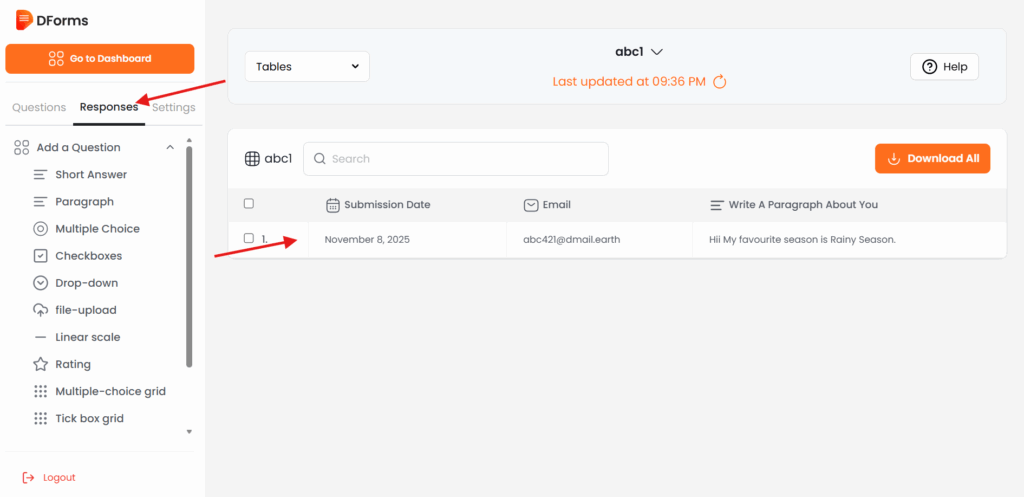Click the Rating star icon
This screenshot has height=497, width=1024.
41,364
